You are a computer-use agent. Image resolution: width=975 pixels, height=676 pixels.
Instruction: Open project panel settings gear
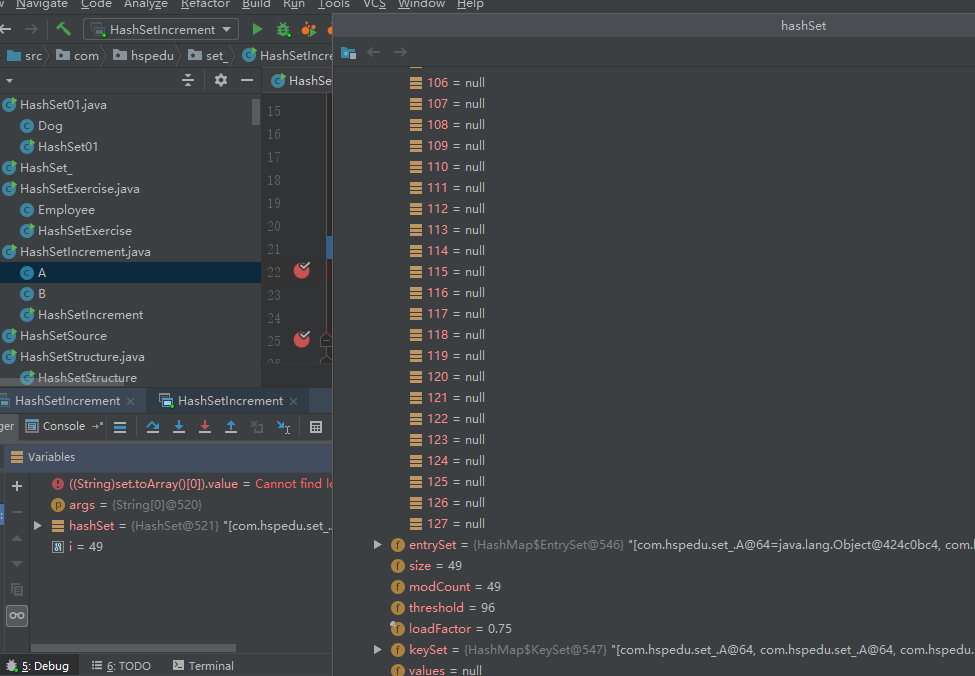click(x=221, y=80)
